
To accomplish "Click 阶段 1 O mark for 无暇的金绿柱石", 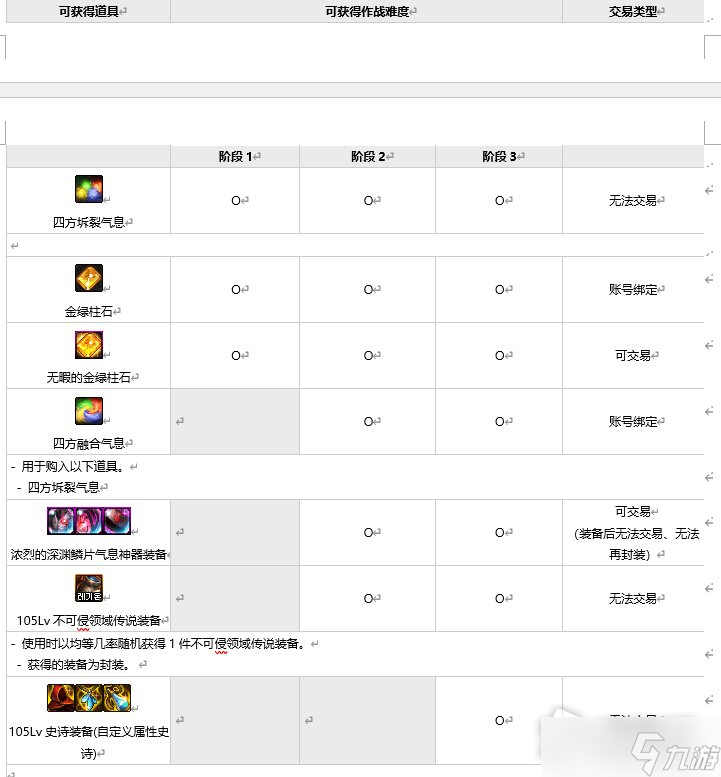I will [x=236, y=356].
